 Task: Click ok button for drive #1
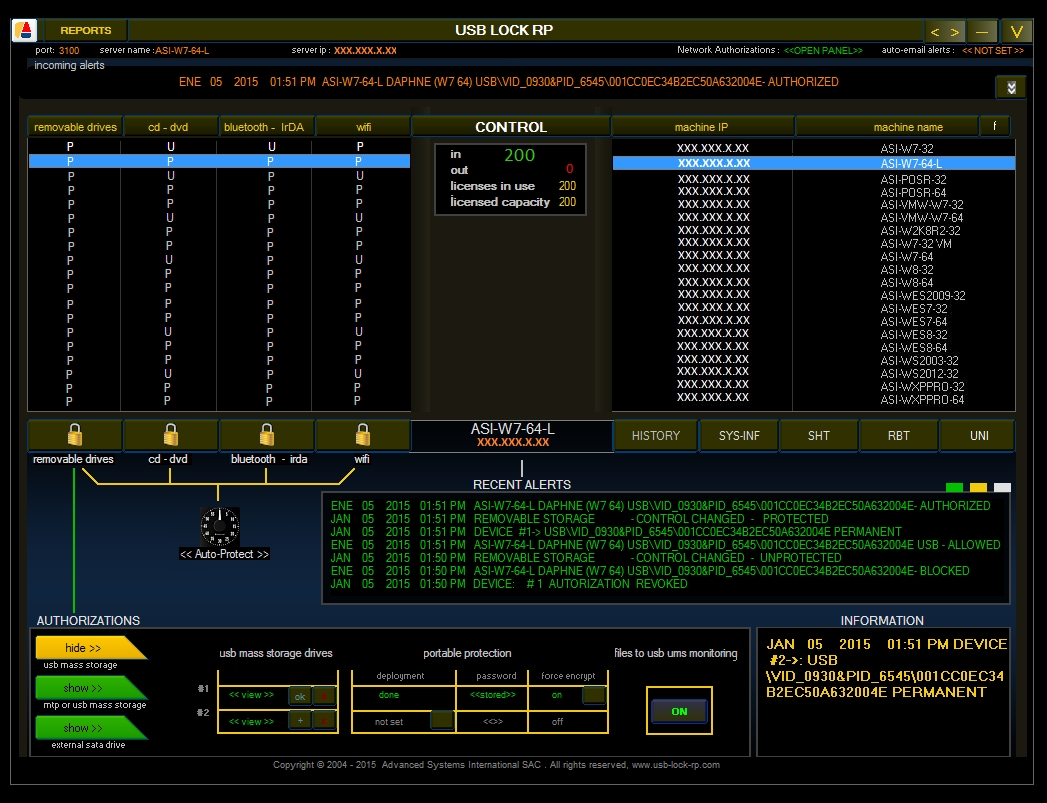300,696
